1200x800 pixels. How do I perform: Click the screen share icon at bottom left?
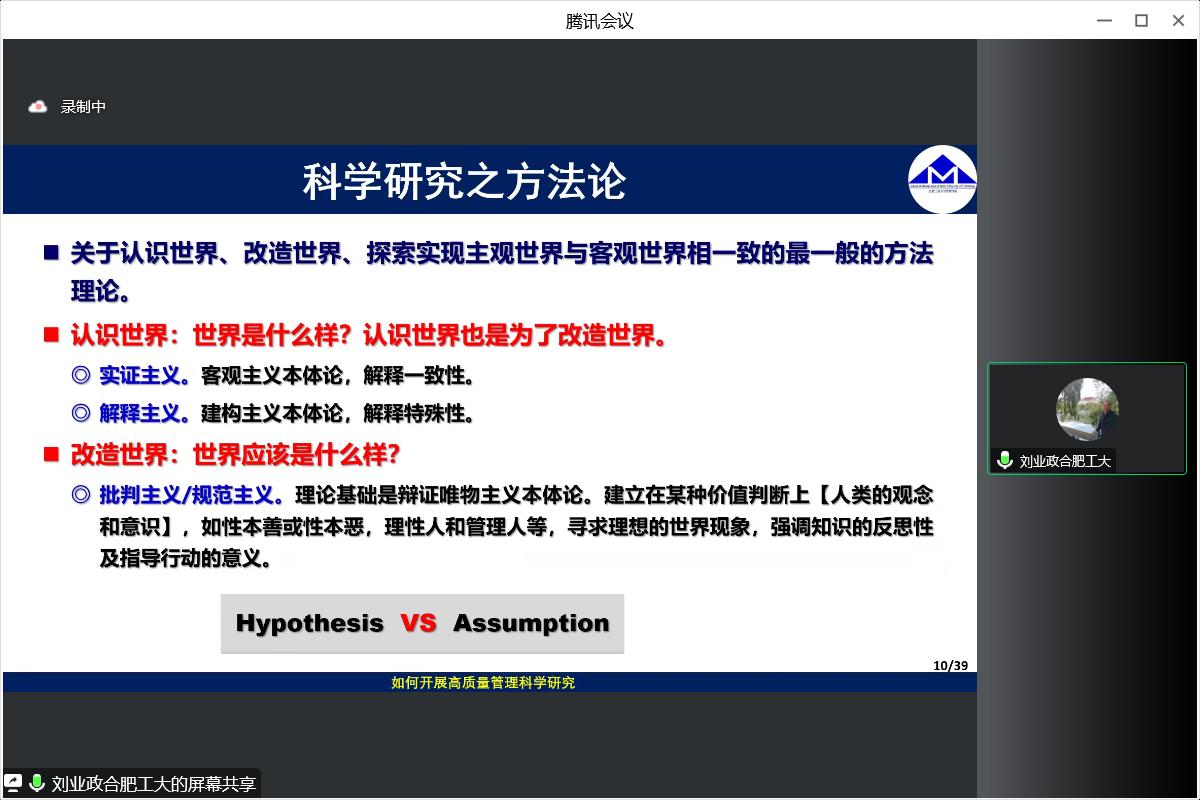click(14, 784)
